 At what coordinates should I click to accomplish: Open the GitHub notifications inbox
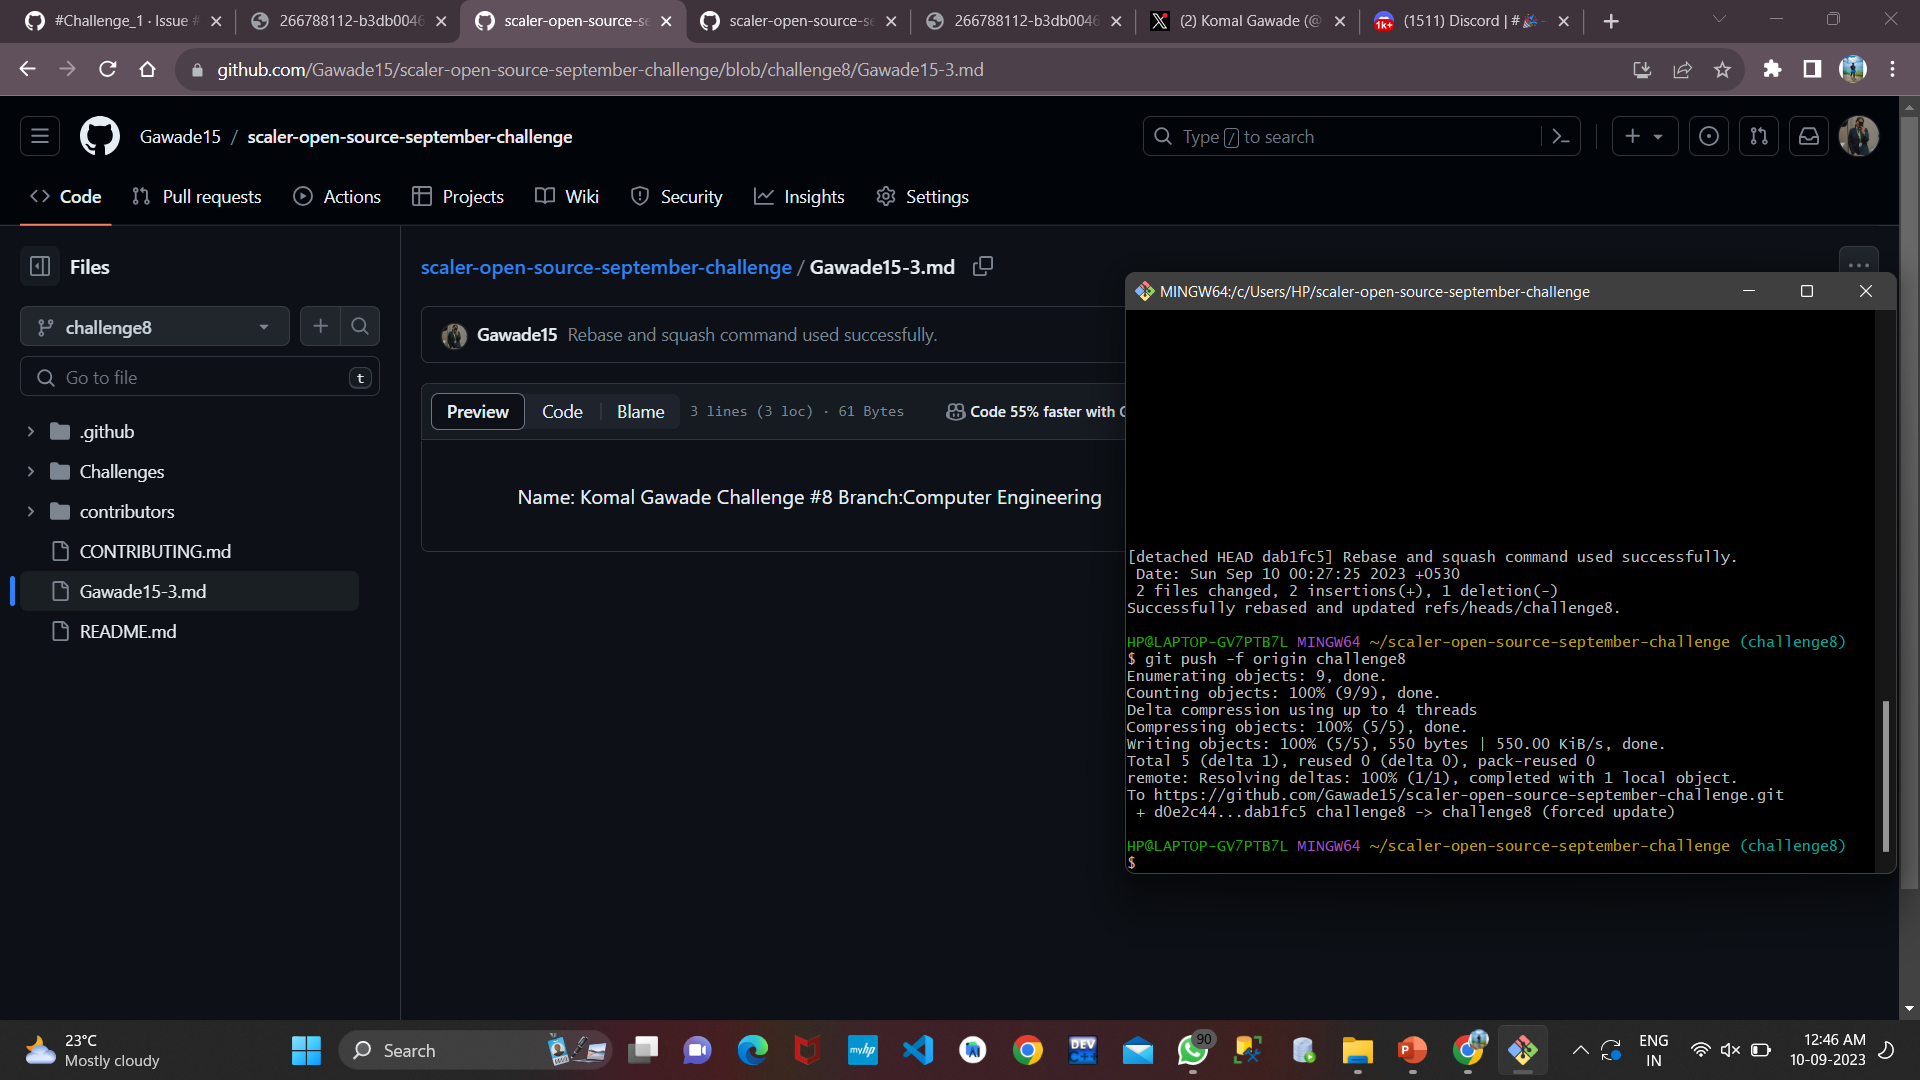1808,136
